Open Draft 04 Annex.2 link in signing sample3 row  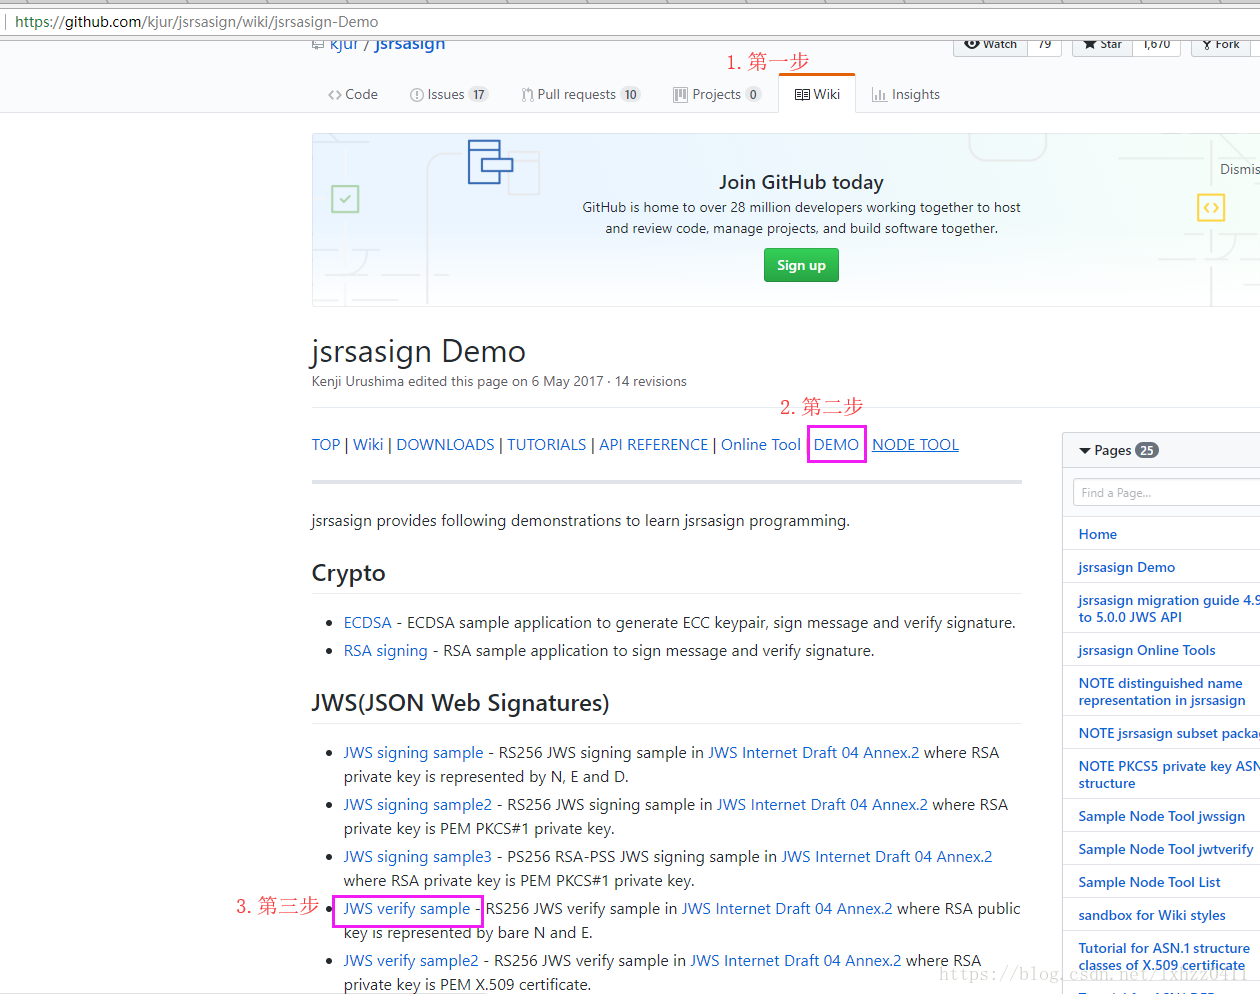[887, 856]
